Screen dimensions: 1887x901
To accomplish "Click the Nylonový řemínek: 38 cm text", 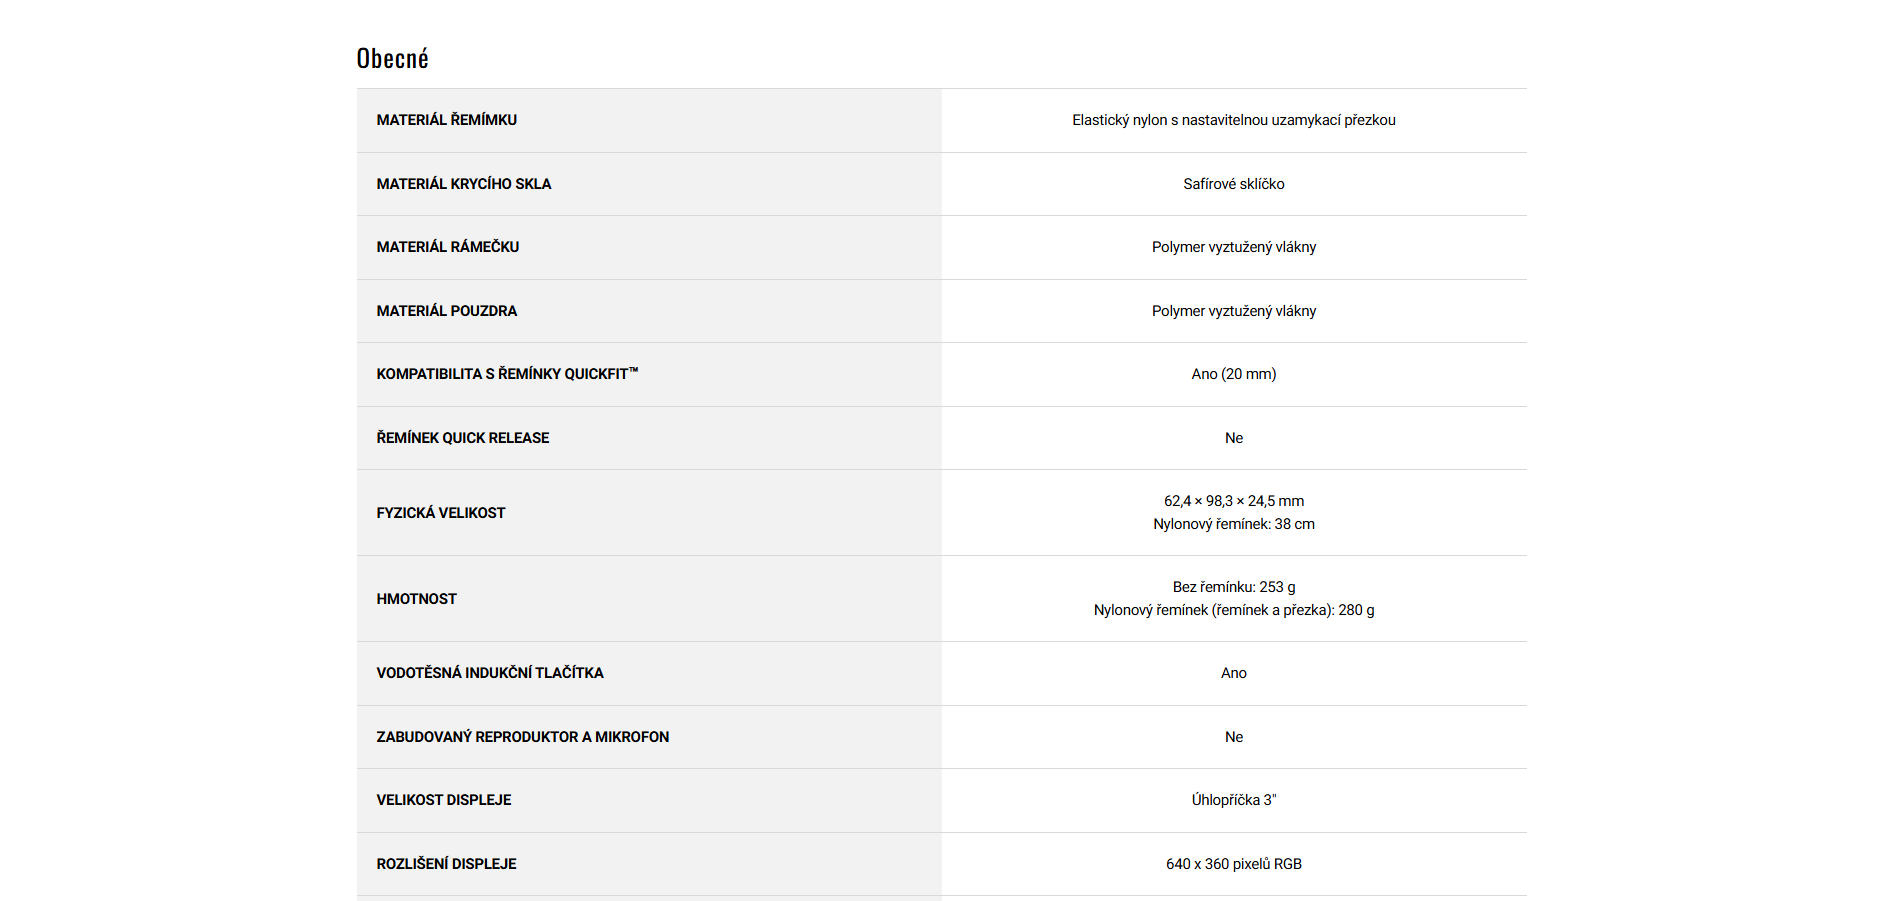I will [x=1233, y=524].
